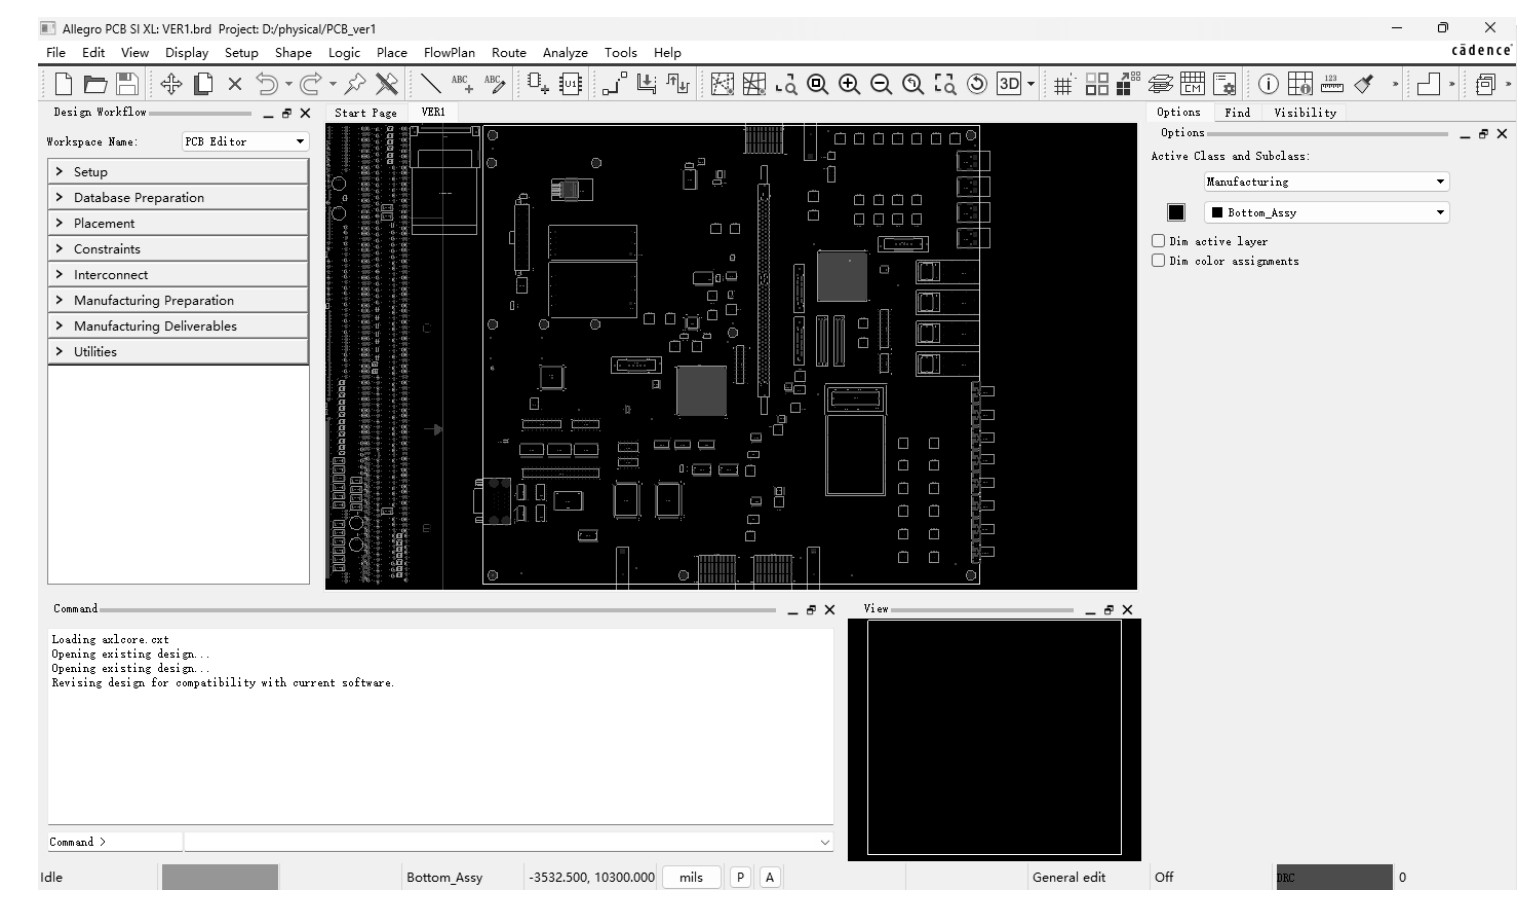Enable Dim active layer checkbox
This screenshot has height=917, width=1535.
1158,241
